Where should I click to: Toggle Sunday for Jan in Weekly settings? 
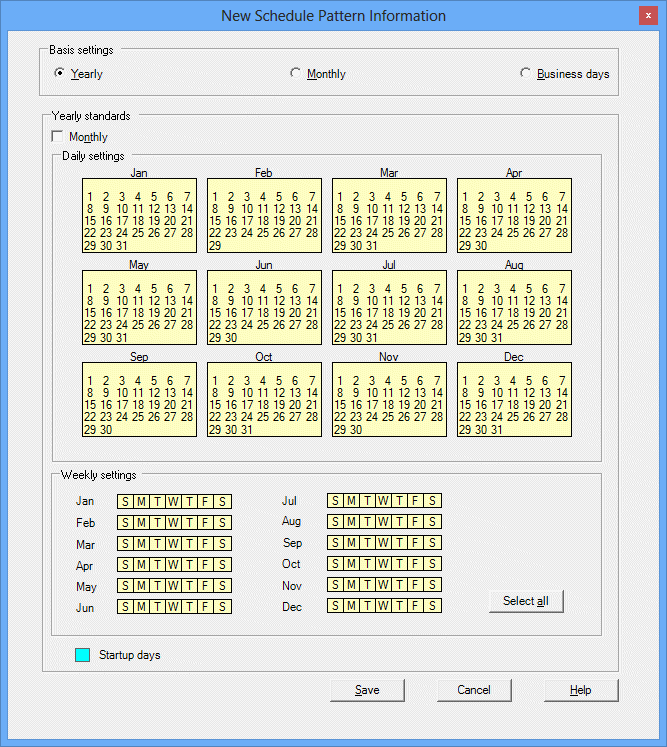(x=125, y=501)
